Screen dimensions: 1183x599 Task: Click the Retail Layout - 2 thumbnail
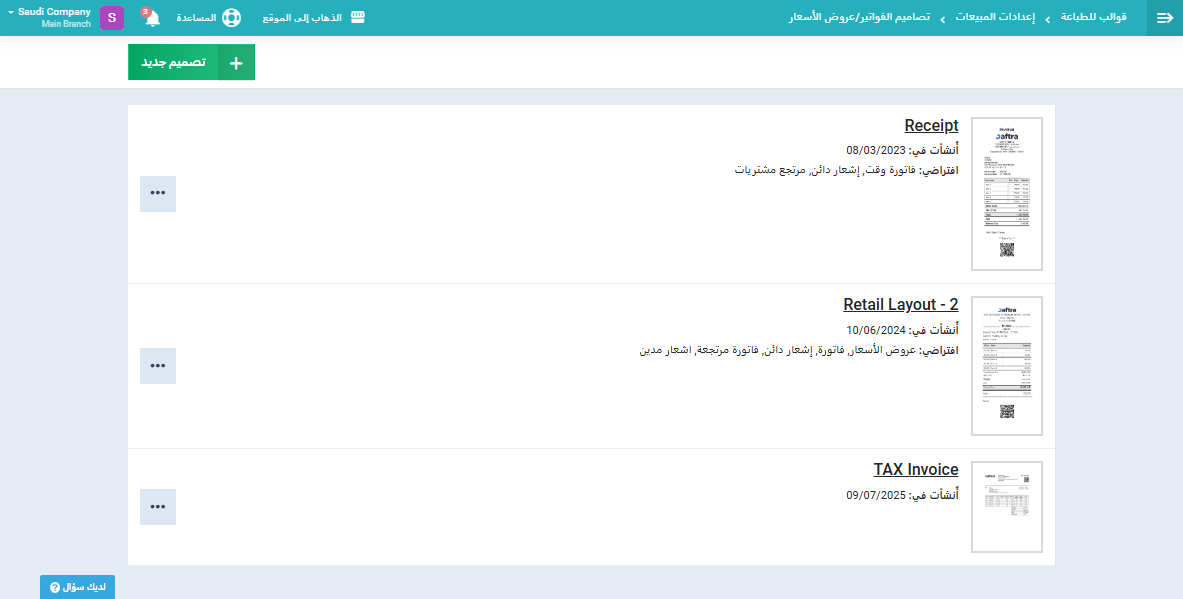[1007, 366]
